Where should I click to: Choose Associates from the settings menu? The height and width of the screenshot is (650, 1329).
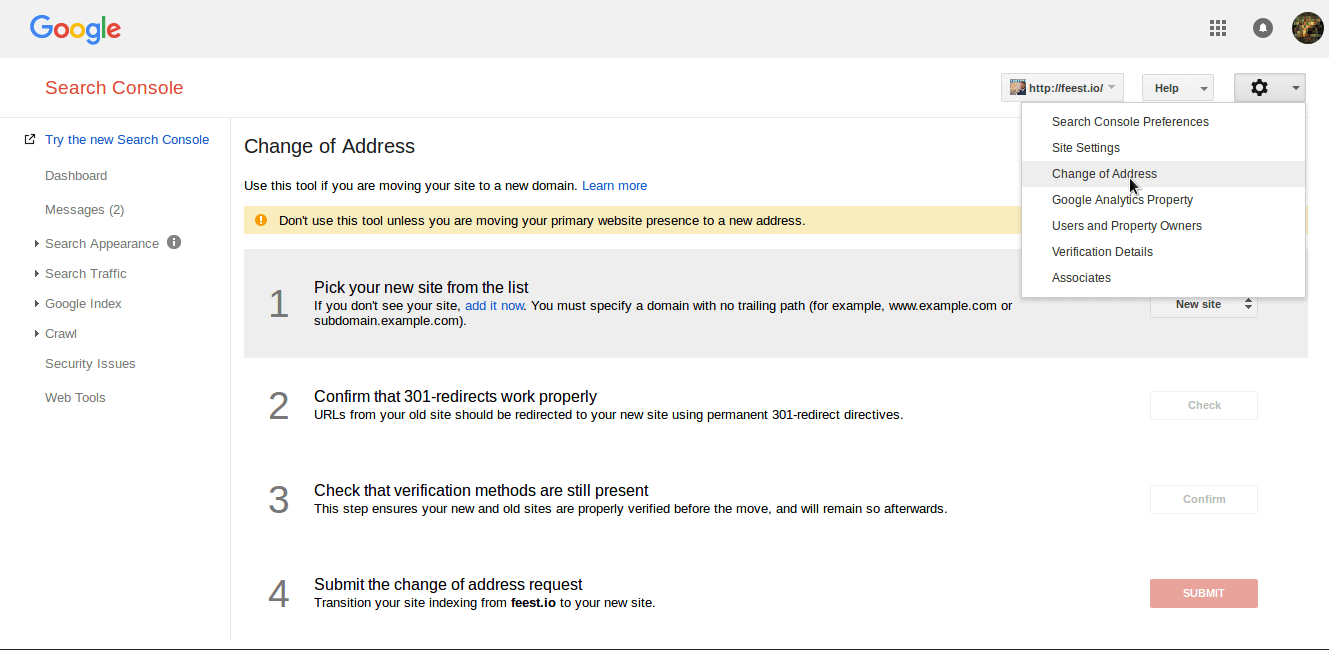(1164, 278)
